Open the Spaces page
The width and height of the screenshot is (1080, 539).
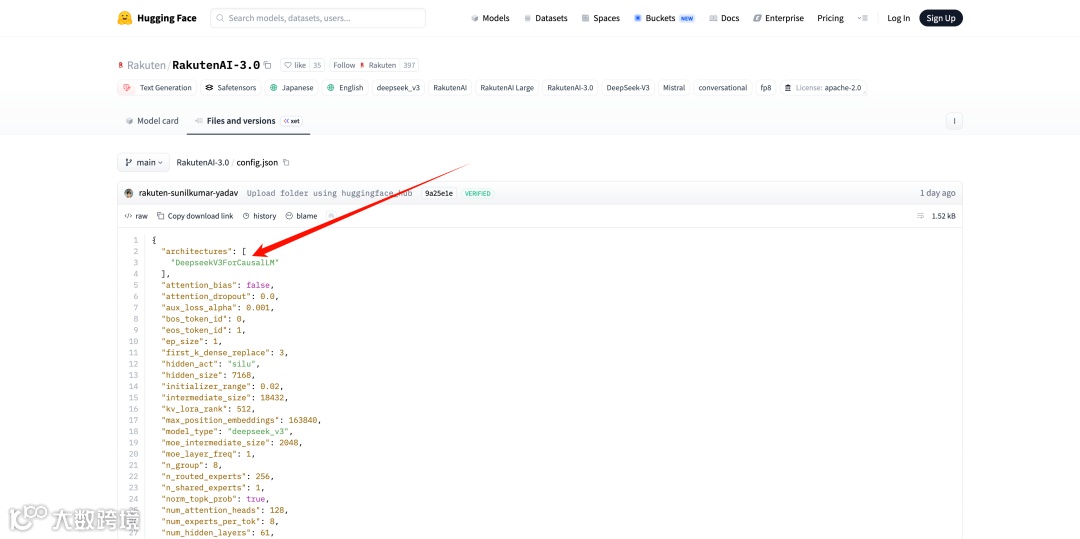click(x=601, y=18)
